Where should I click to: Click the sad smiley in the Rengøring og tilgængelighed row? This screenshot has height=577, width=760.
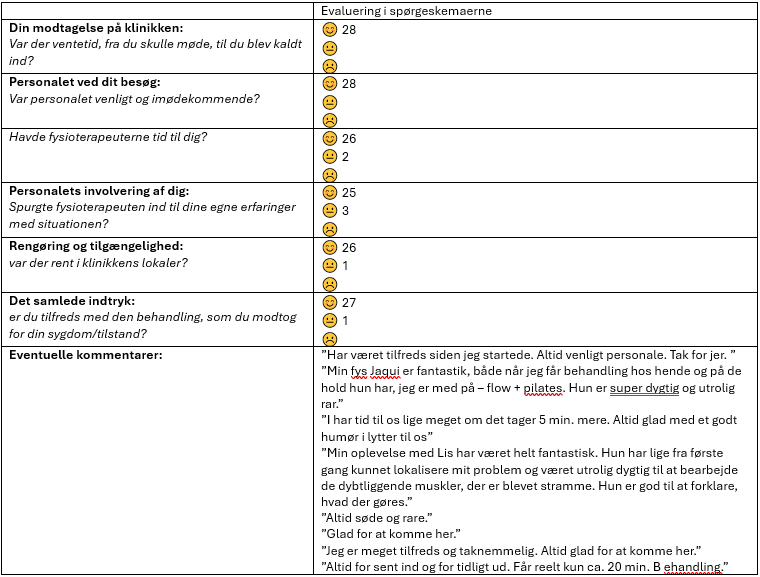coord(329,283)
